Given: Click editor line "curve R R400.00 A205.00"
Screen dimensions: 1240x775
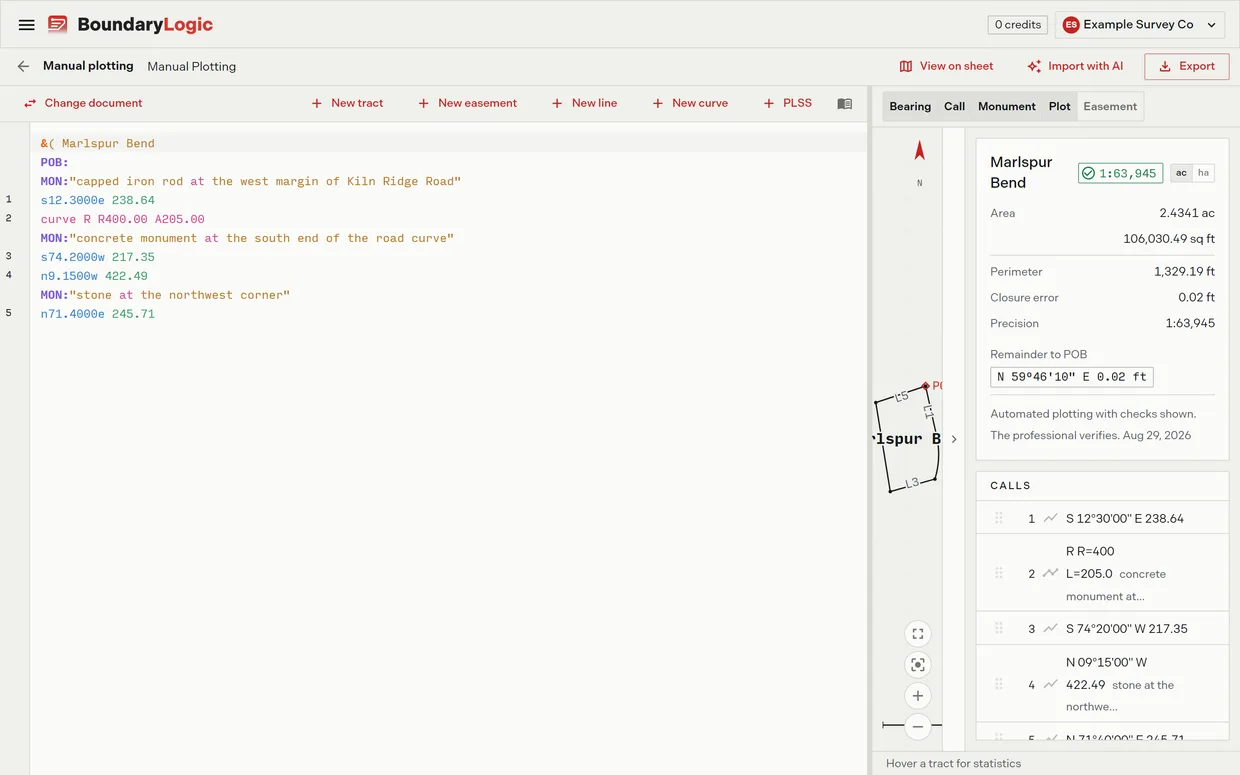Looking at the screenshot, I should click(122, 219).
